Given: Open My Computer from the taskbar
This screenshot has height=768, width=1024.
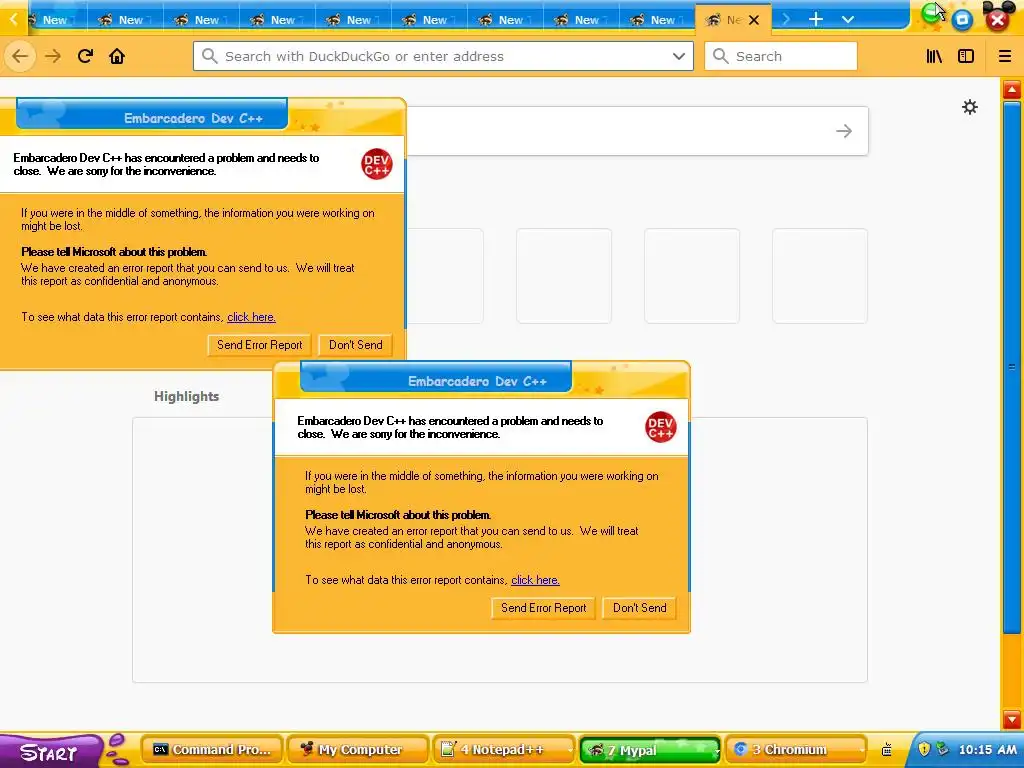Looking at the screenshot, I should click(x=359, y=750).
